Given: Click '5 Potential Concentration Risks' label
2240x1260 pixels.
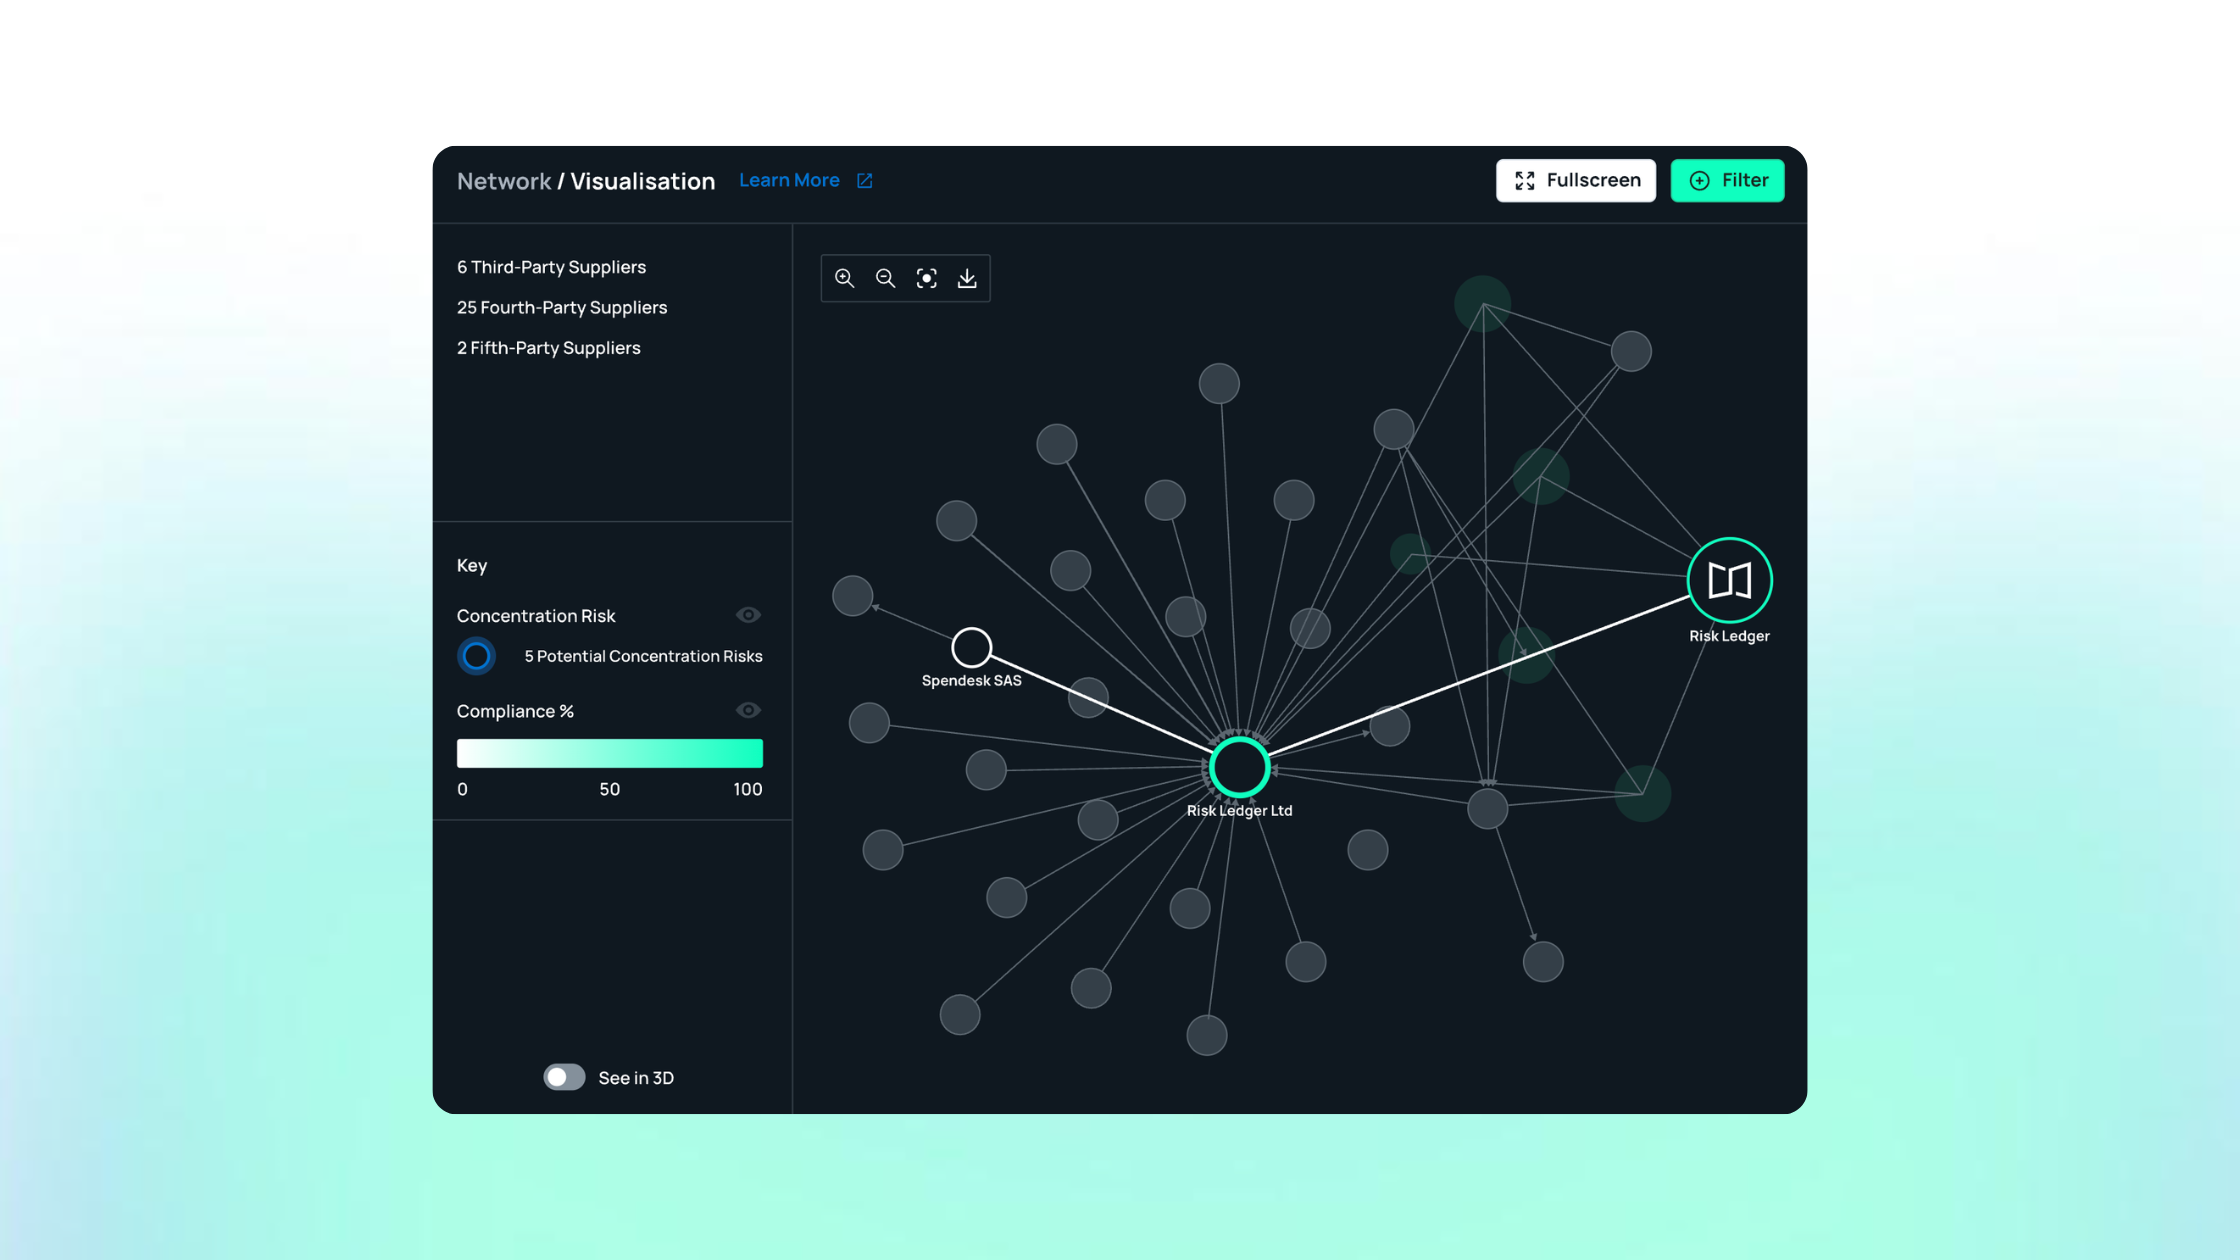Looking at the screenshot, I should [x=643, y=656].
